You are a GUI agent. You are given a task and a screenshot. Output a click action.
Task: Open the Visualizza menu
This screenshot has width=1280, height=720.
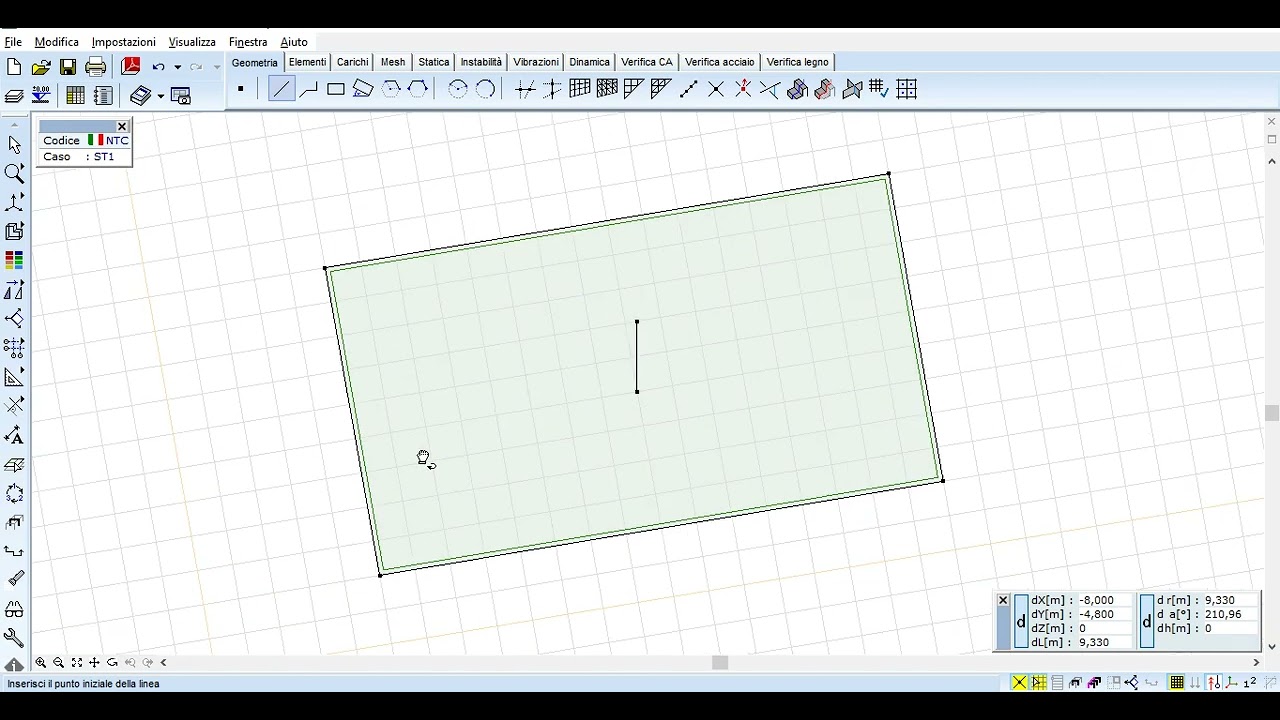coord(192,42)
